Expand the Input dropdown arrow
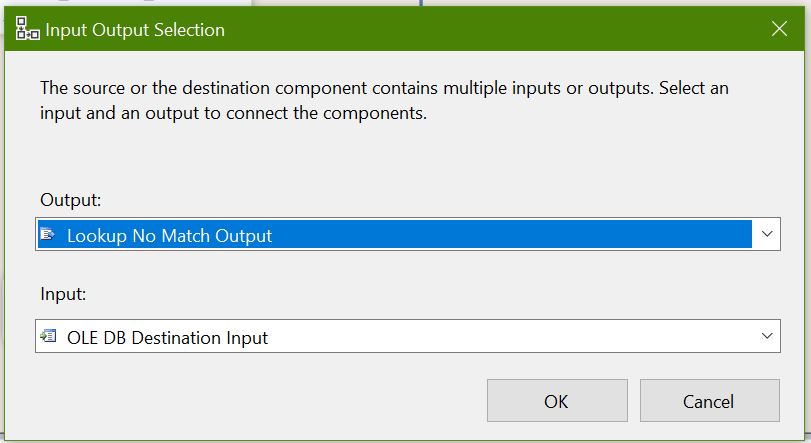The width and height of the screenshot is (811, 443). click(767, 336)
